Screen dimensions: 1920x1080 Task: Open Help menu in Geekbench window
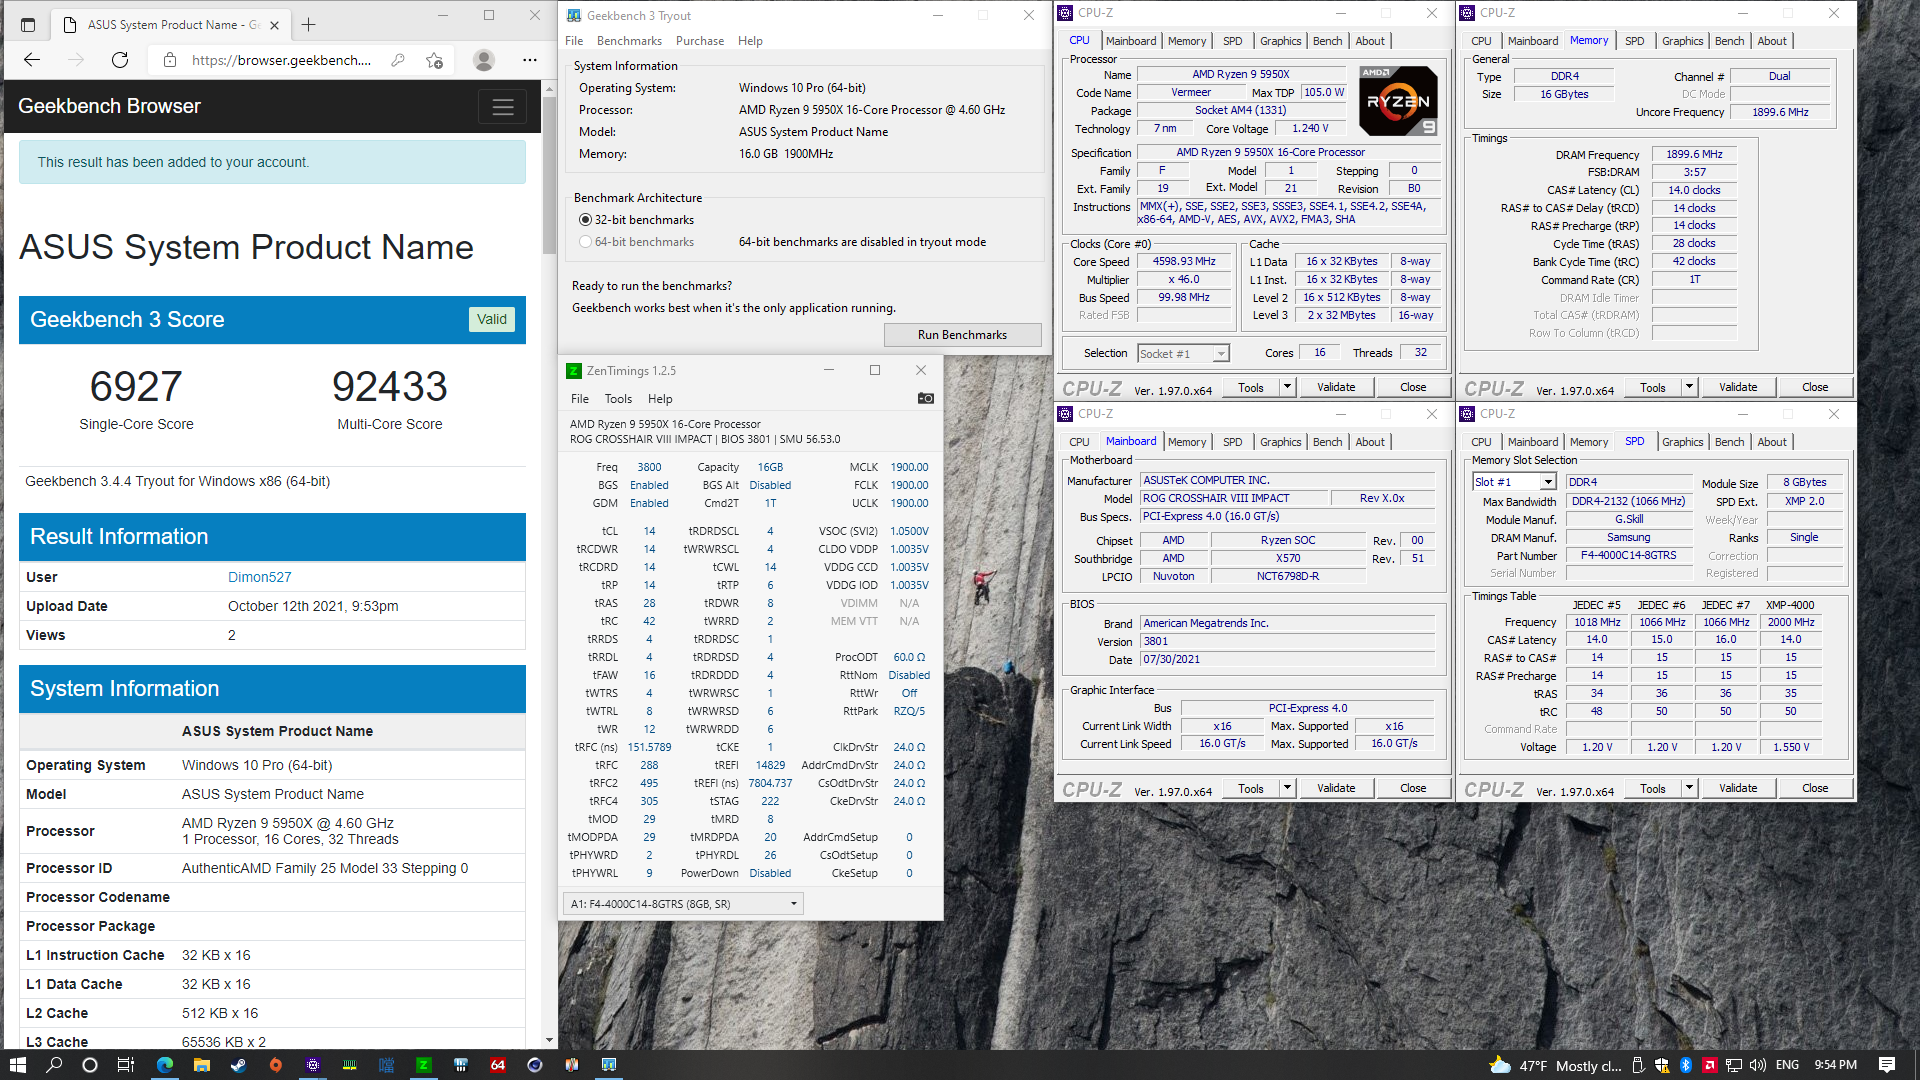tap(750, 41)
